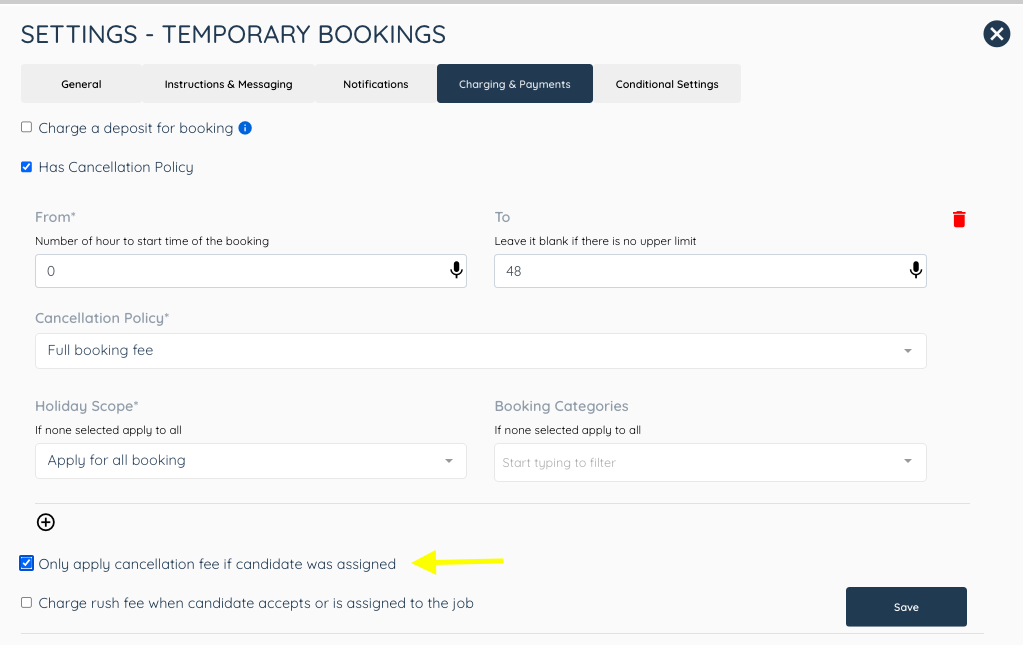This screenshot has height=645, width=1023.
Task: Click the blue info icon beside deposit
Action: (x=245, y=128)
